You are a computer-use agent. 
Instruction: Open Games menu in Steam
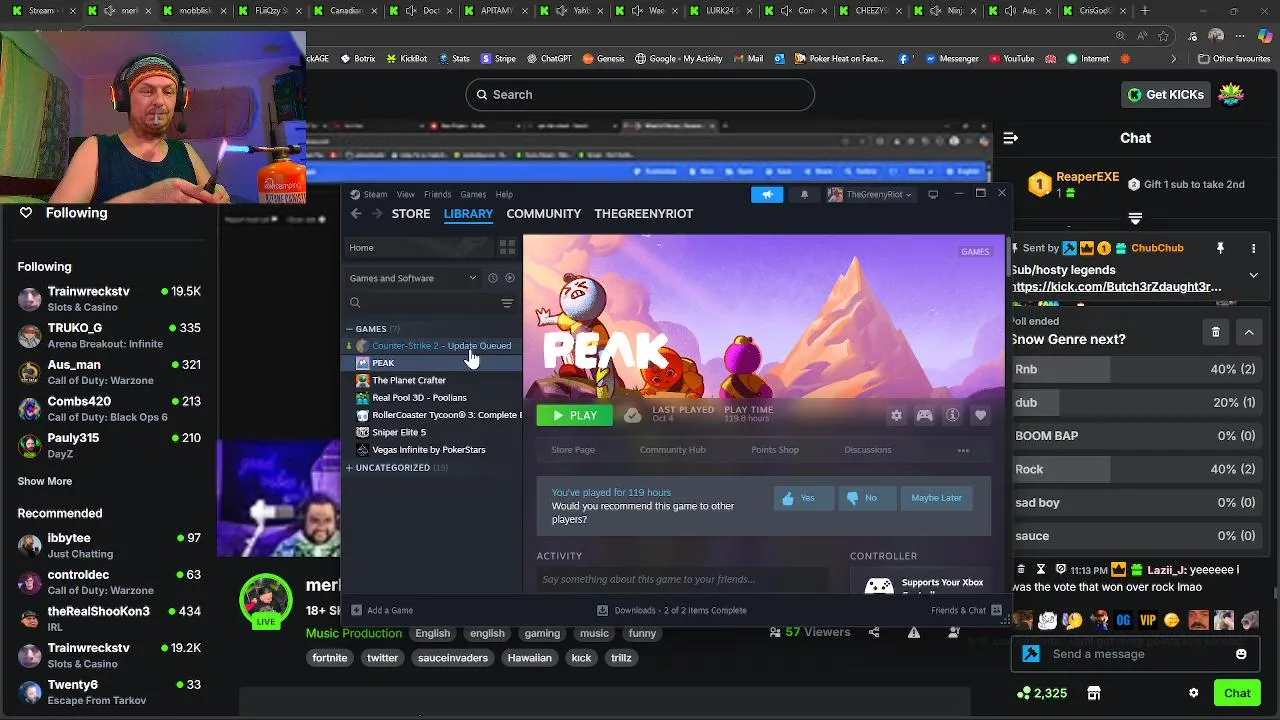click(473, 194)
